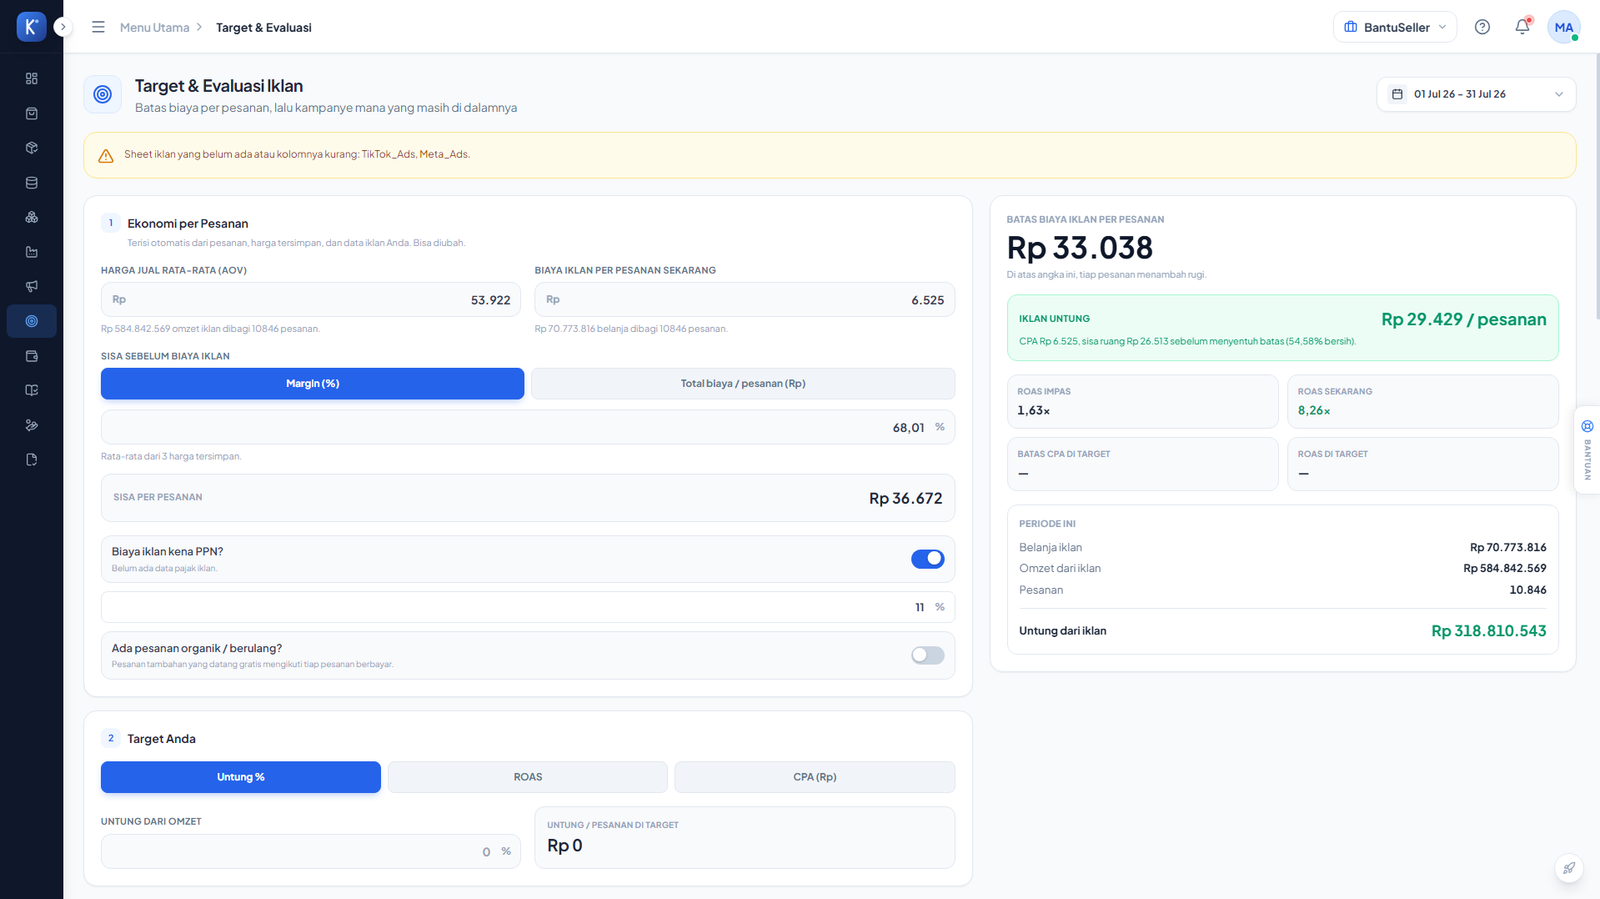Click the Biaya Iklan per Pesanan Sekarang field

coord(745,300)
